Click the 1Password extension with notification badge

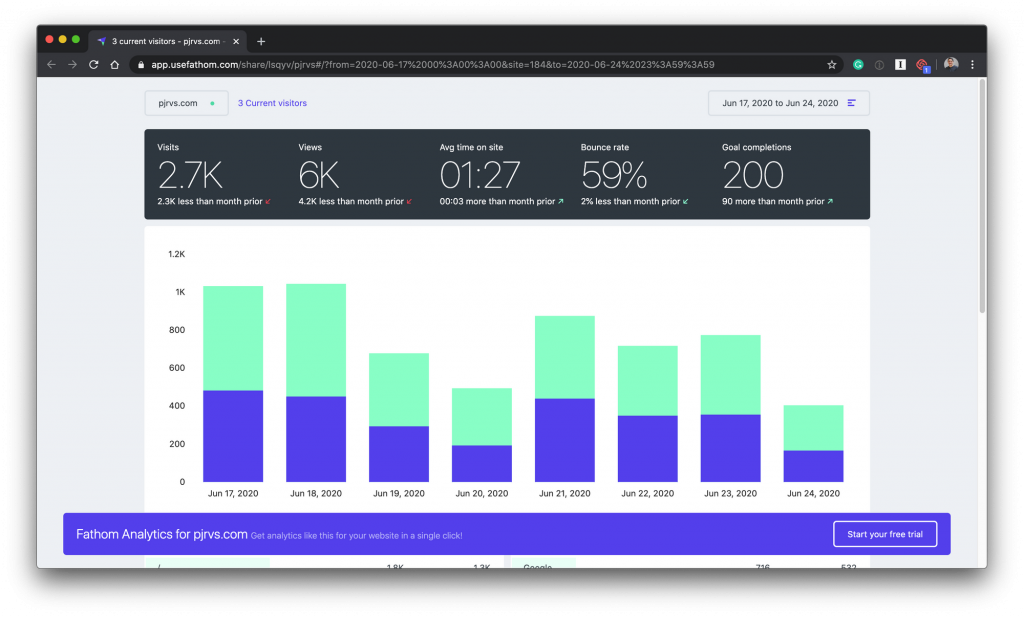(921, 64)
